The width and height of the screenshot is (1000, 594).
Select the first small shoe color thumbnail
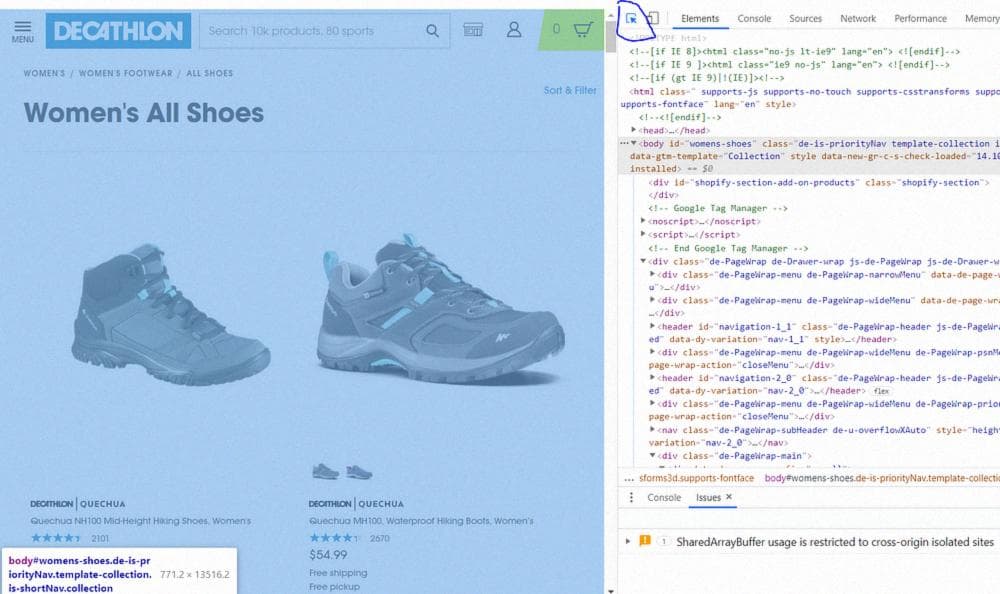325,471
